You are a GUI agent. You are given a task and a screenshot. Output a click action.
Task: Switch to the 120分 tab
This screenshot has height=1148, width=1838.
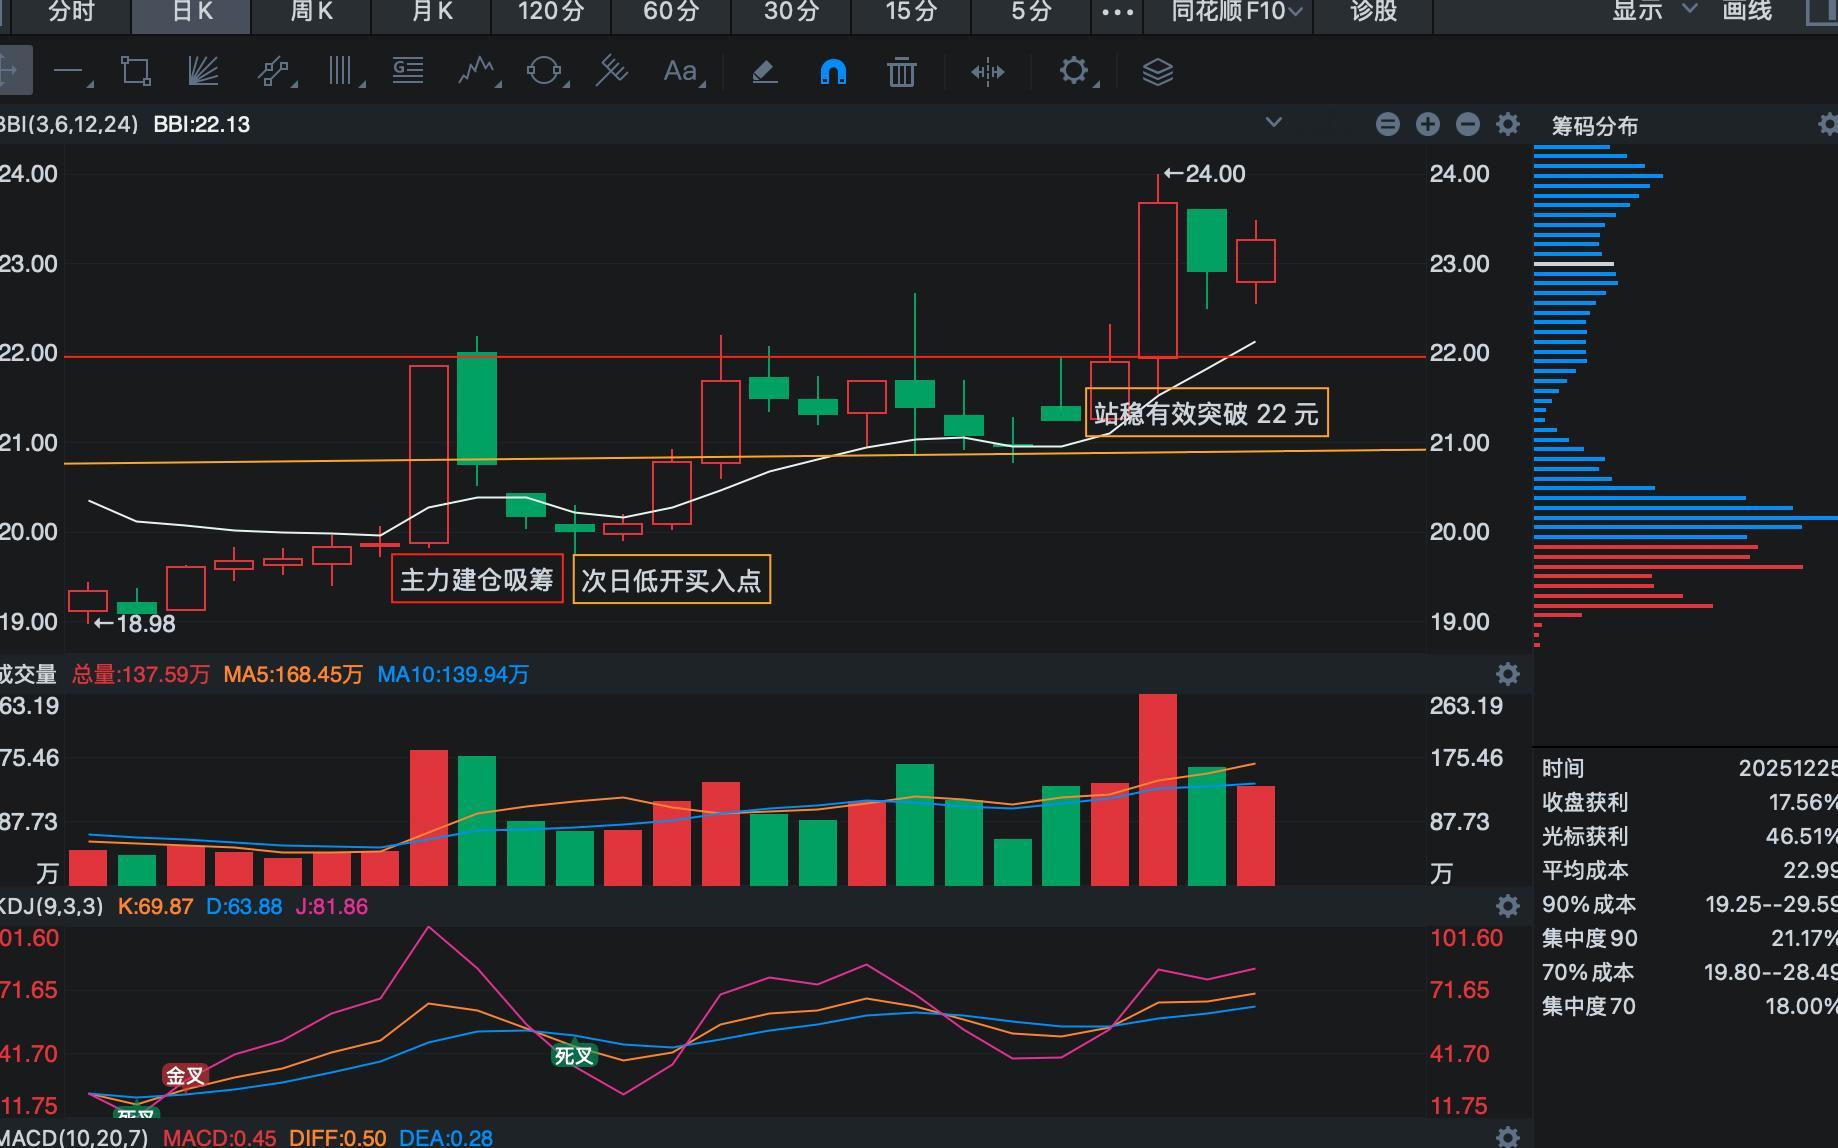[551, 12]
